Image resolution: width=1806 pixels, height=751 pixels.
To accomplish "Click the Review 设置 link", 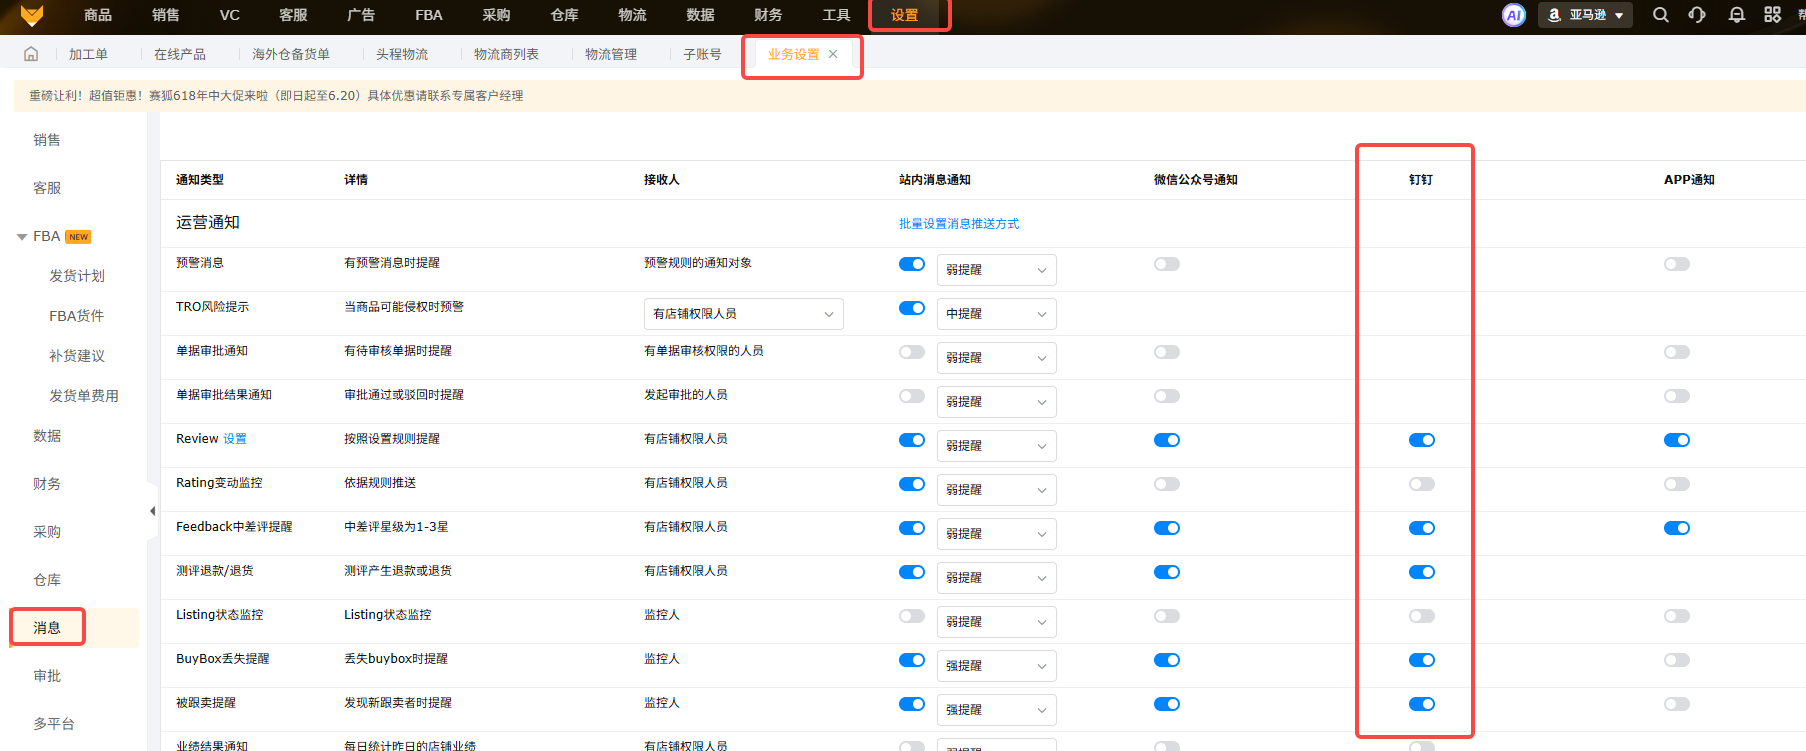I will click(235, 439).
